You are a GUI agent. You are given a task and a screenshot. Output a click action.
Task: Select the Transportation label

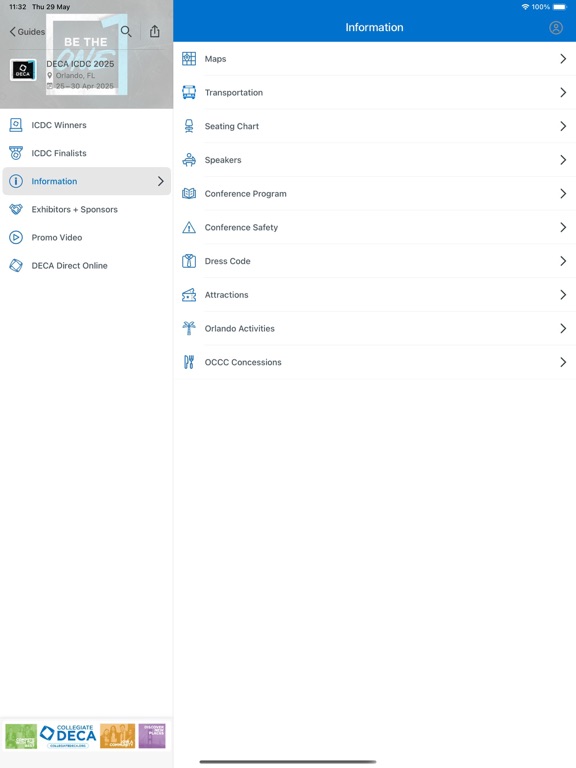(234, 93)
